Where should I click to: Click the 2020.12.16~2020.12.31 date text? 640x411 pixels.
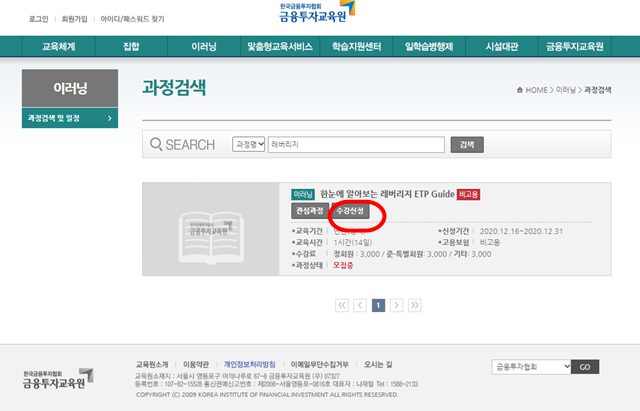pyautogui.click(x=521, y=231)
